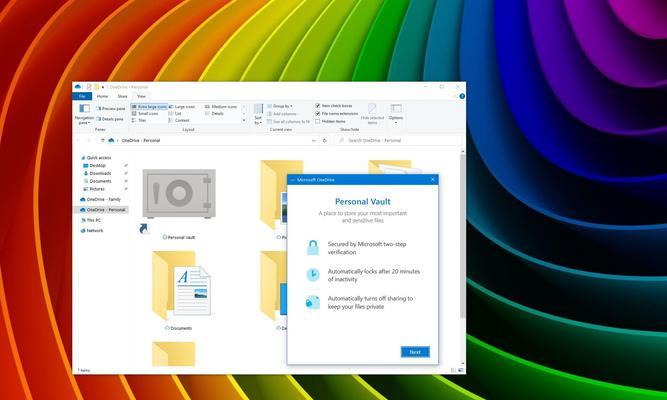The image size is (667, 400).
Task: Click the 'Documents' folder label
Action: coord(181,328)
